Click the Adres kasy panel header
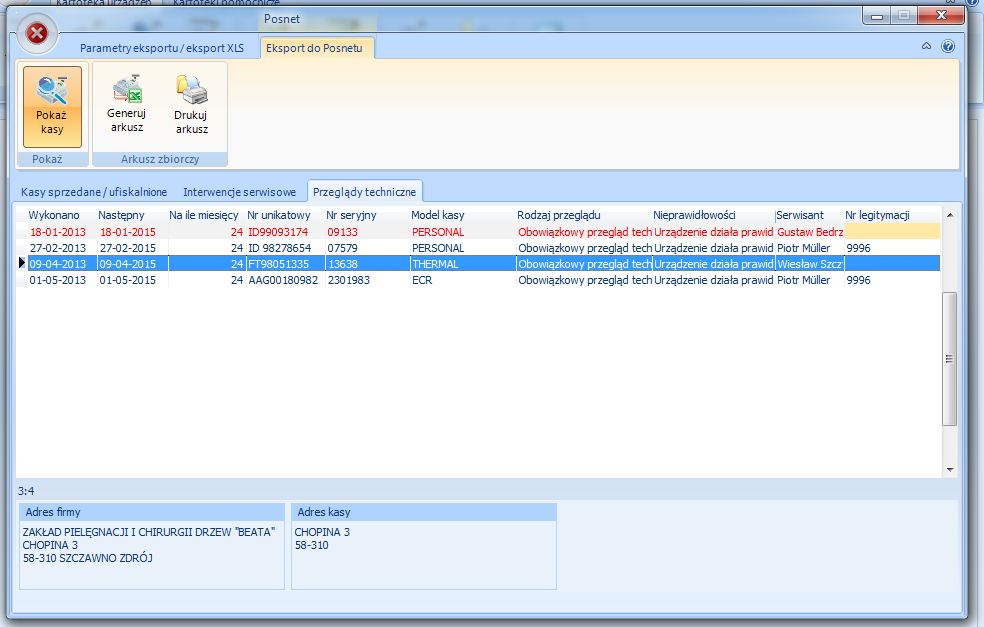 [x=424, y=512]
